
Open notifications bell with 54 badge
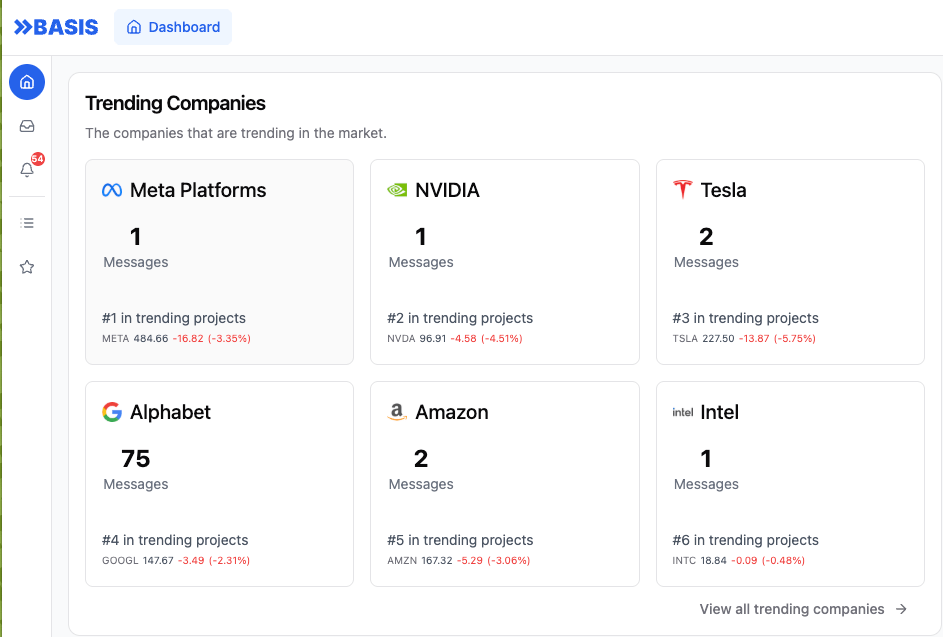pos(27,170)
